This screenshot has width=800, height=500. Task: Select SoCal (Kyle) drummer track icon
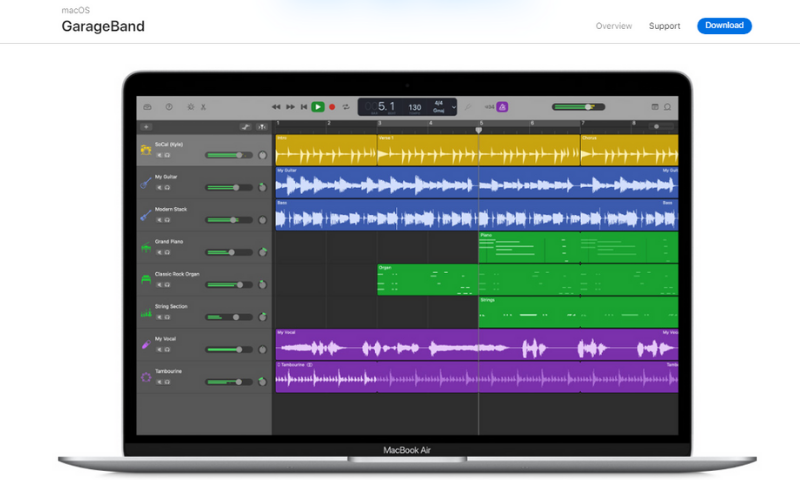click(x=146, y=150)
